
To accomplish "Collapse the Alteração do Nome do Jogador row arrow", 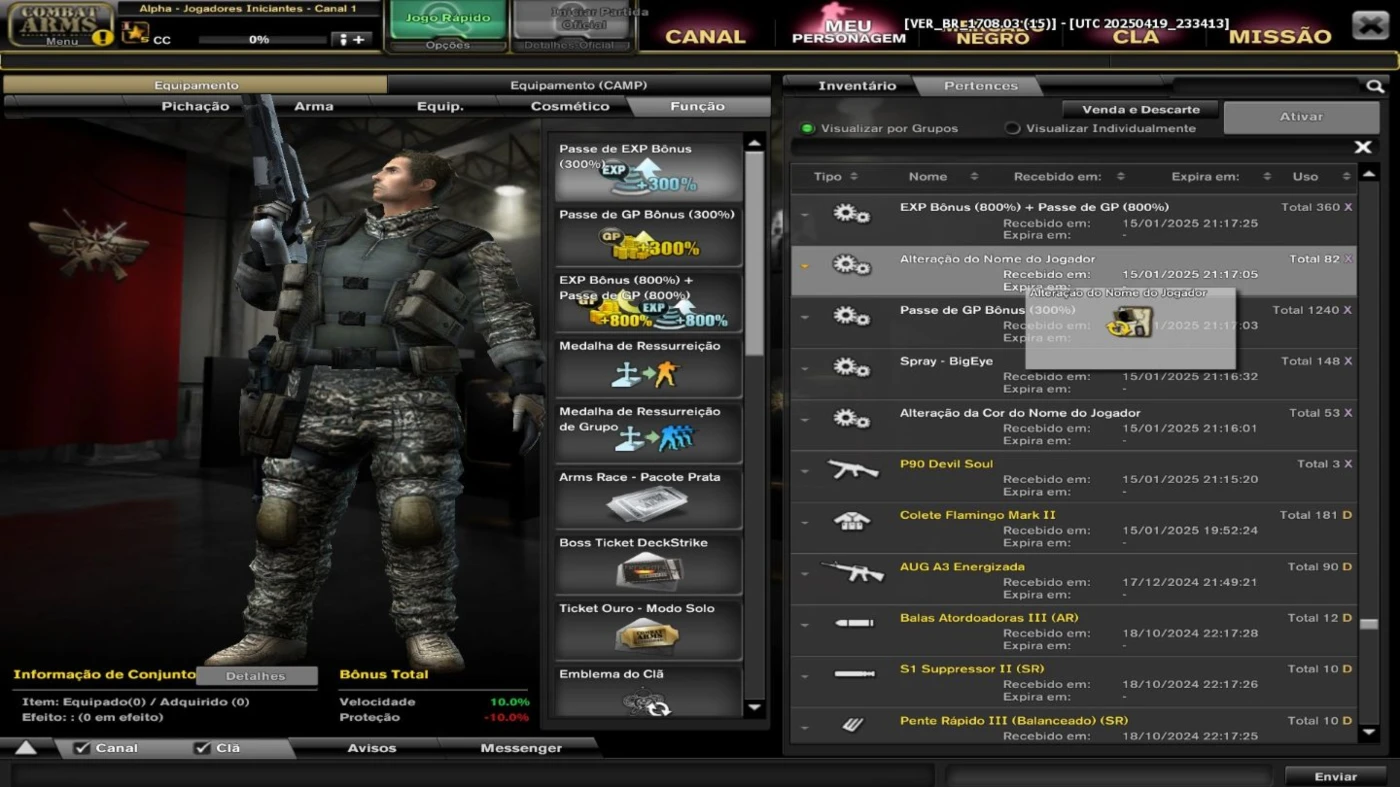I will [805, 266].
